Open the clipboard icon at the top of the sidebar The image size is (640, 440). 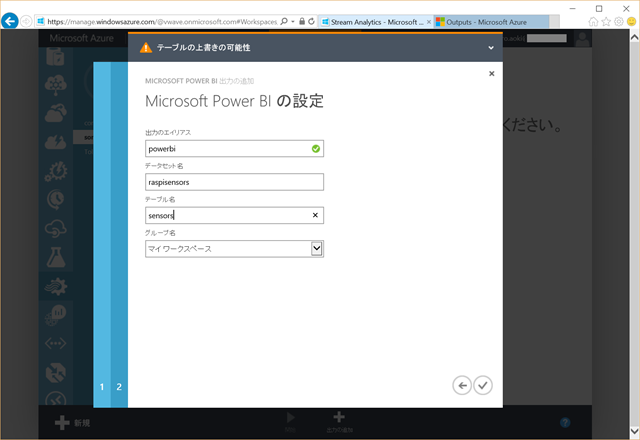click(x=56, y=56)
